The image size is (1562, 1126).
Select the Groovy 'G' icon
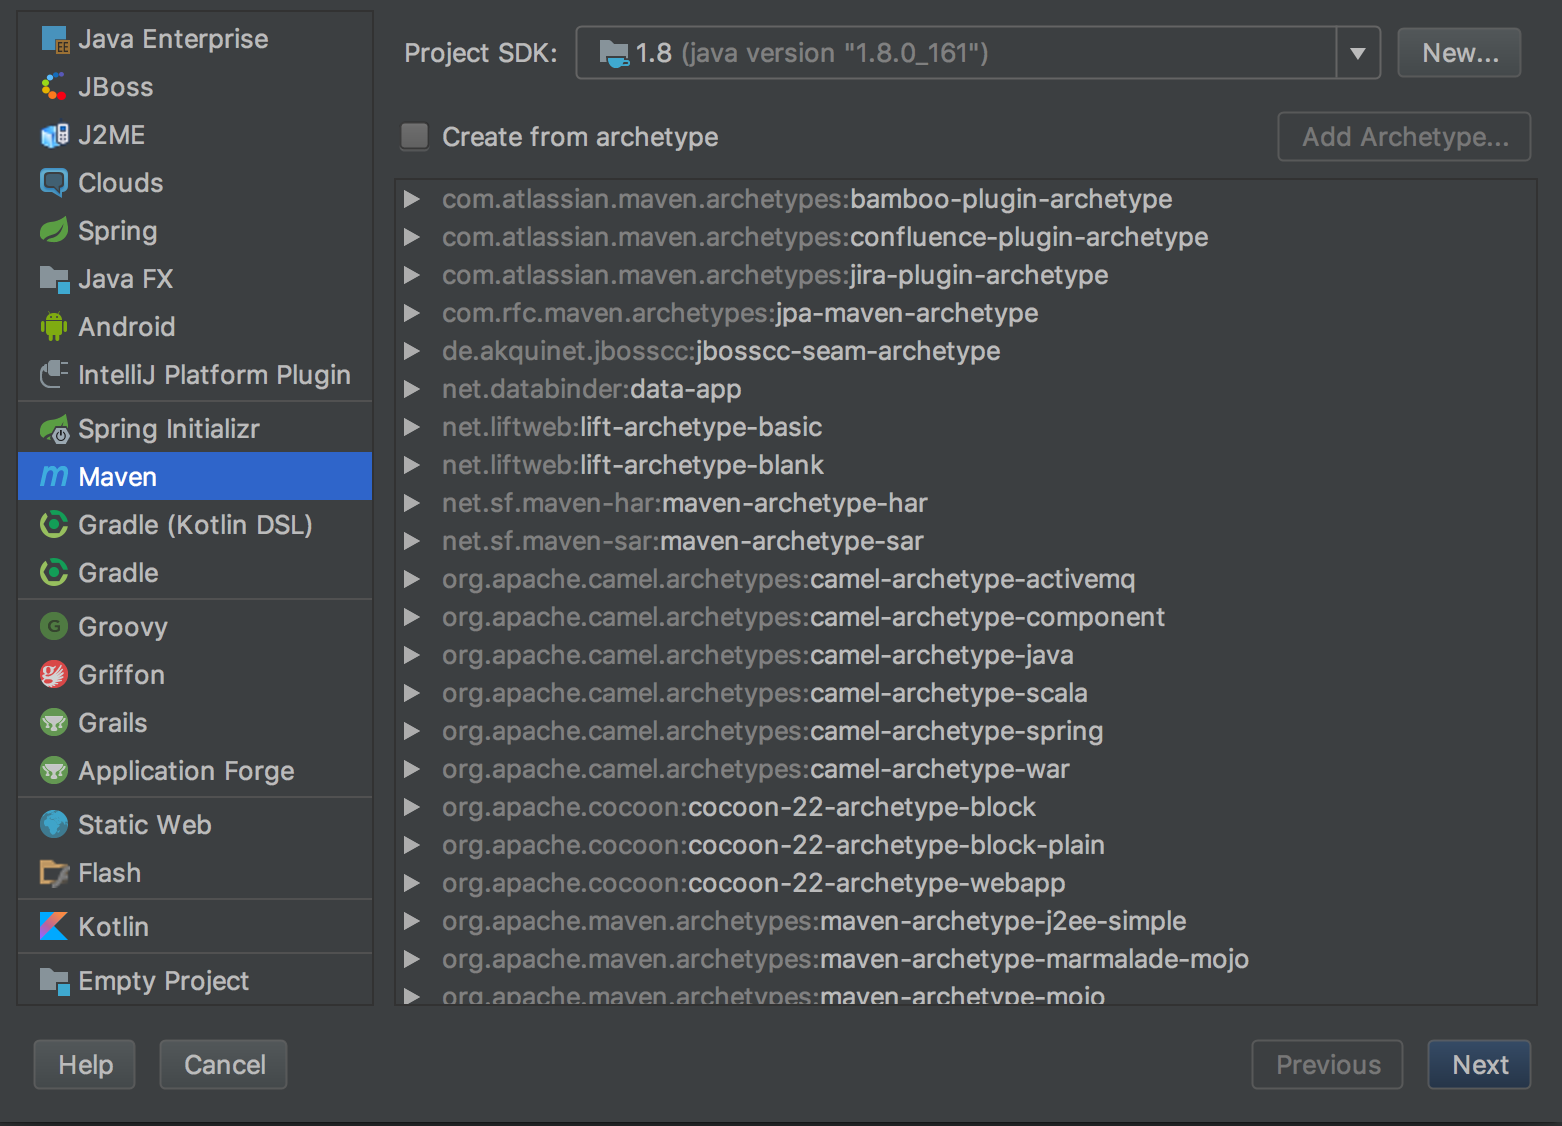[x=54, y=627]
